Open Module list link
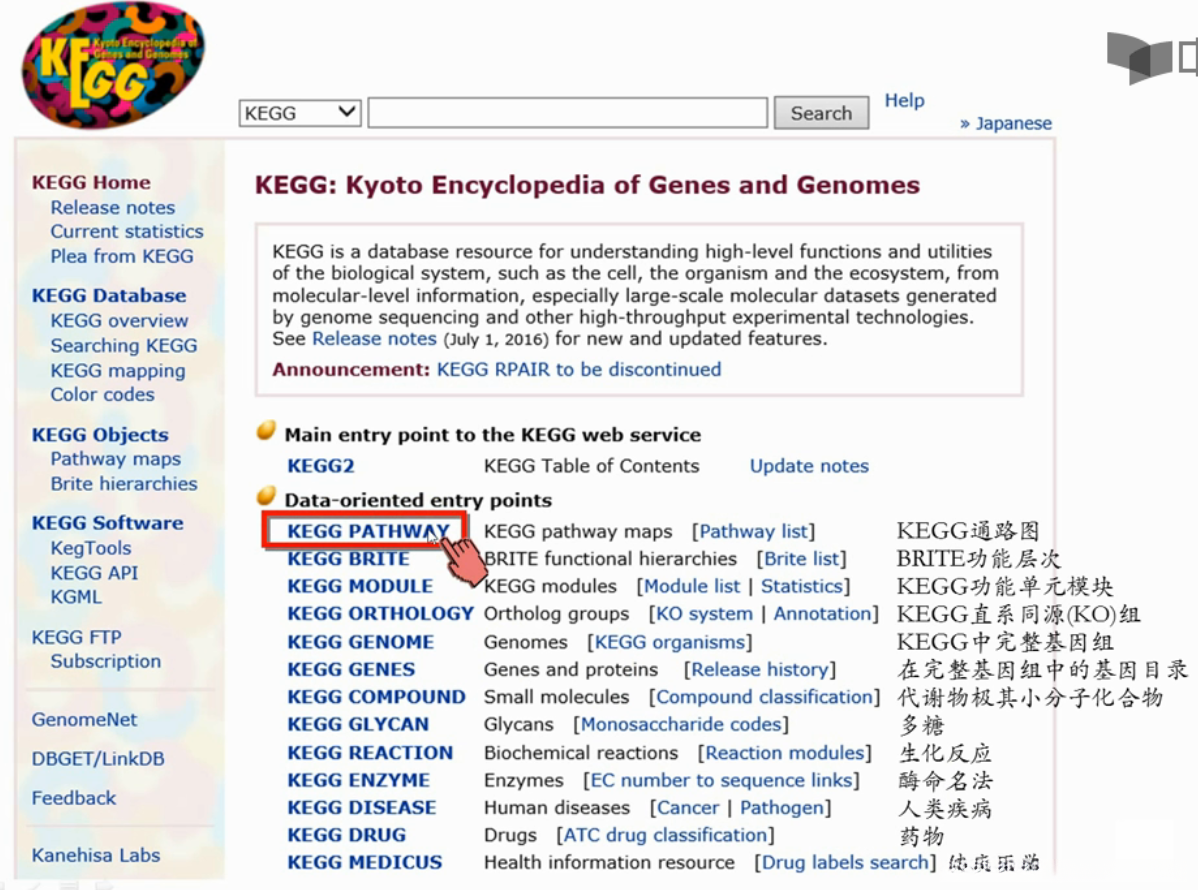 click(692, 586)
